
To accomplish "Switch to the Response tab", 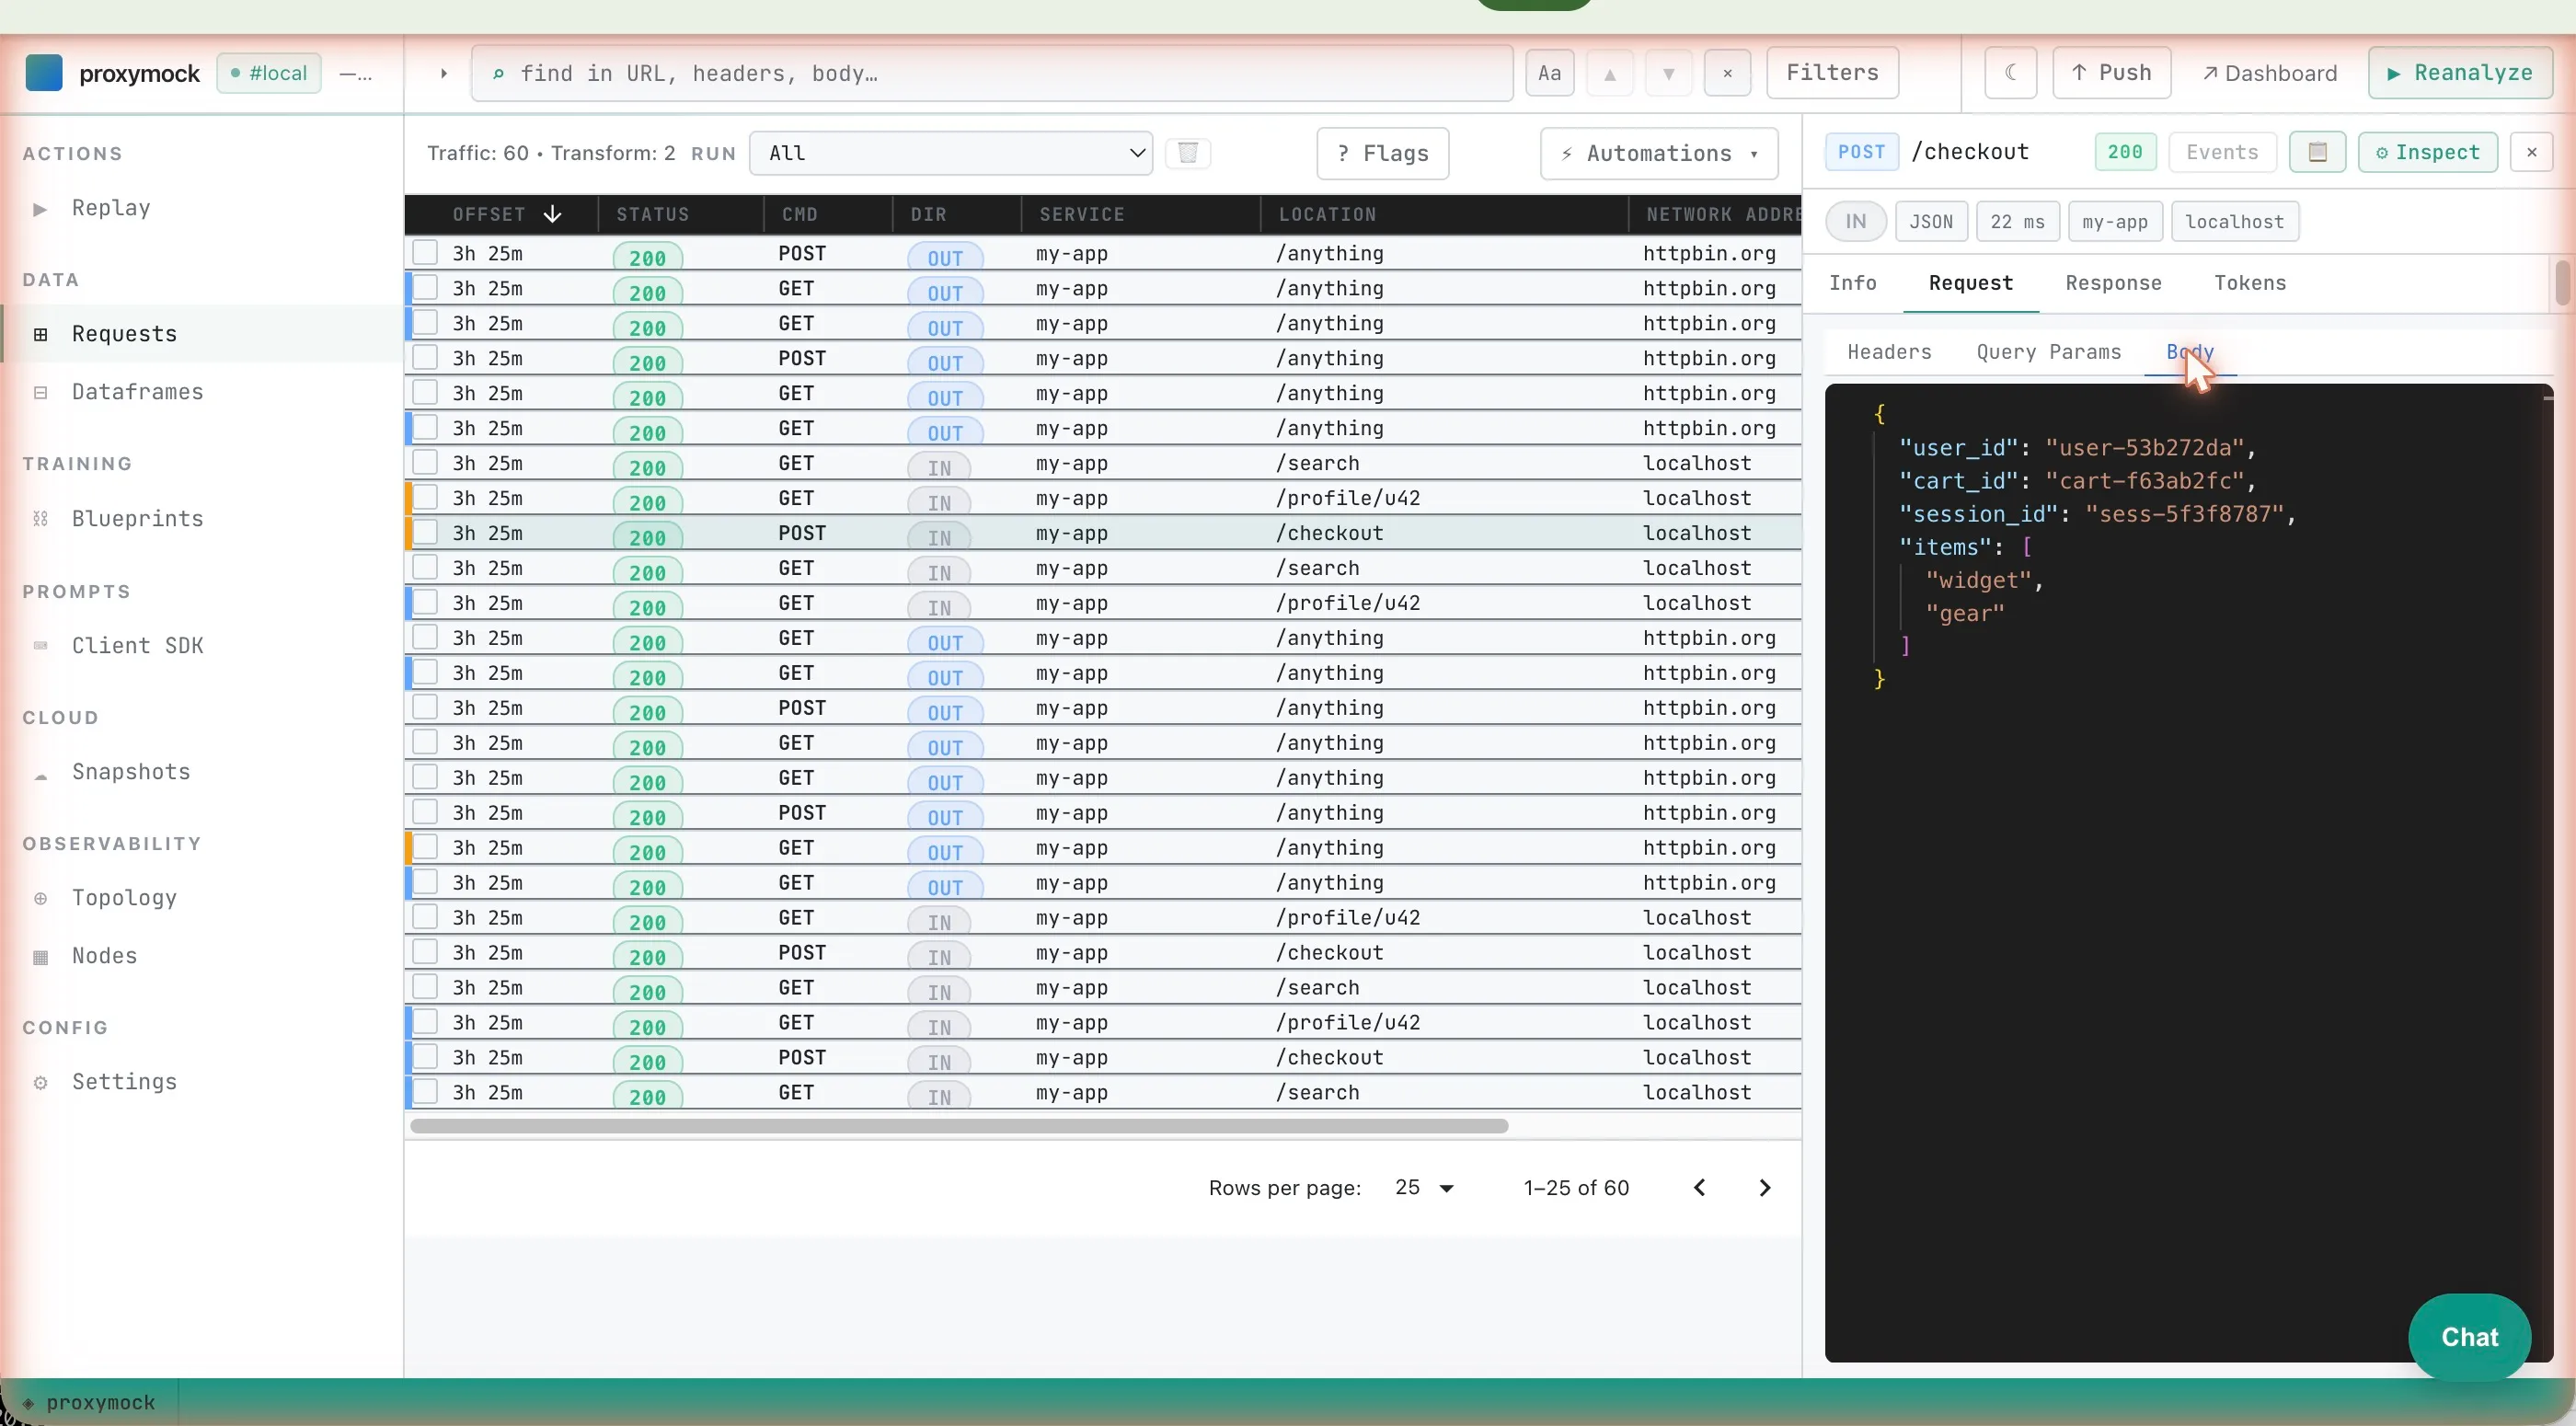I will (2113, 283).
